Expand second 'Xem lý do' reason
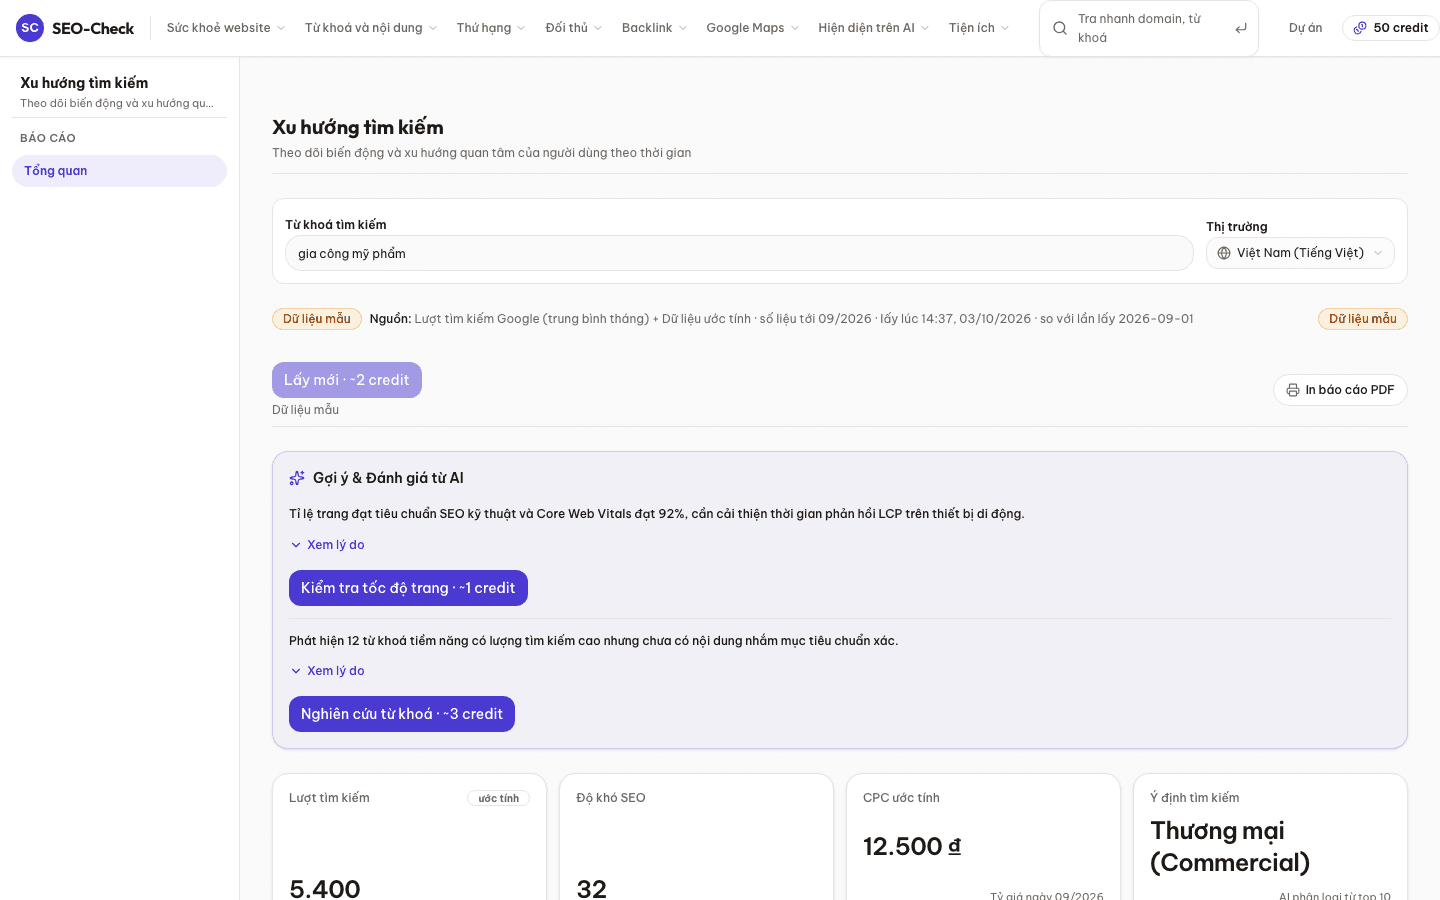 pyautogui.click(x=327, y=671)
